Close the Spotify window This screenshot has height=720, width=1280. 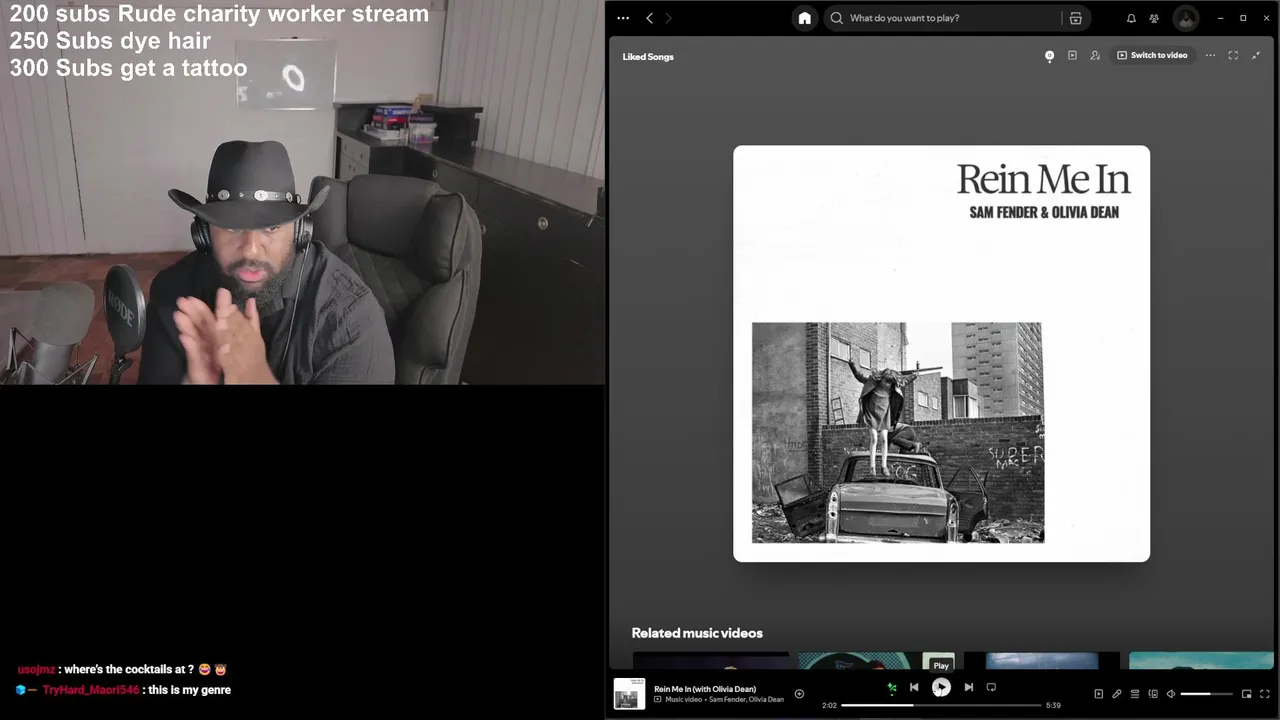(1266, 18)
